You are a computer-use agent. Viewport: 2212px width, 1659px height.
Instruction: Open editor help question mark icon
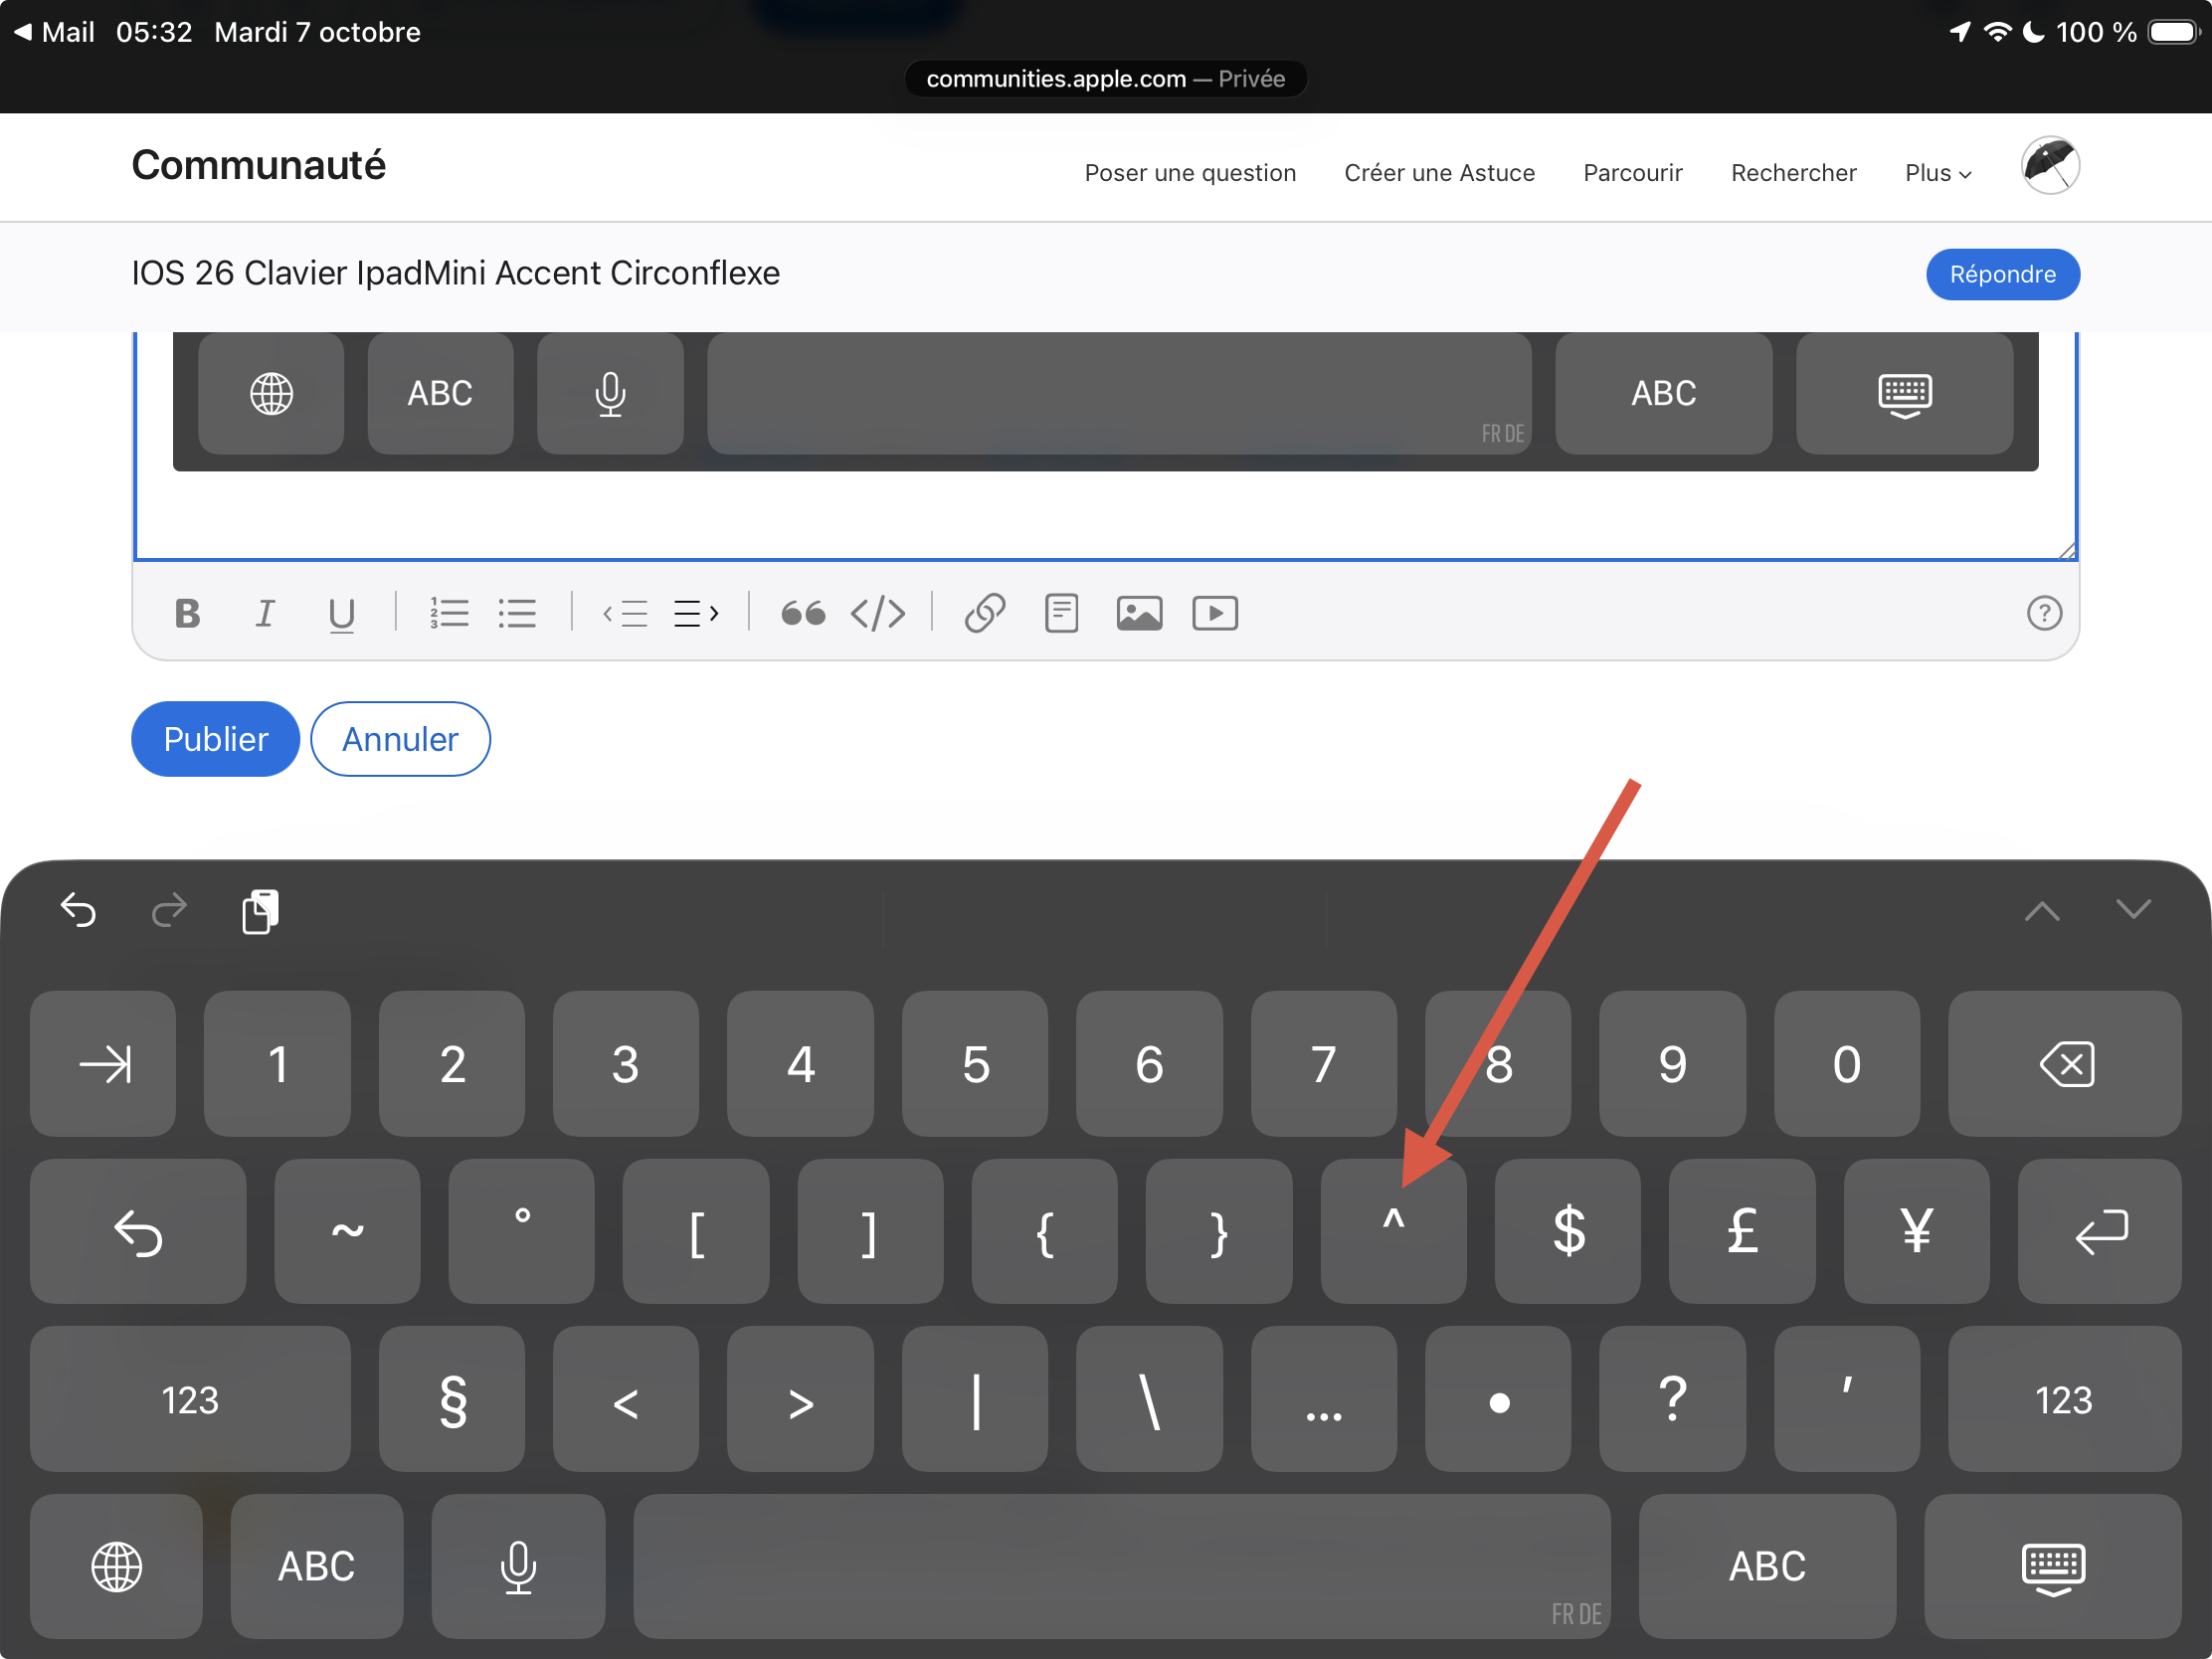2043,613
